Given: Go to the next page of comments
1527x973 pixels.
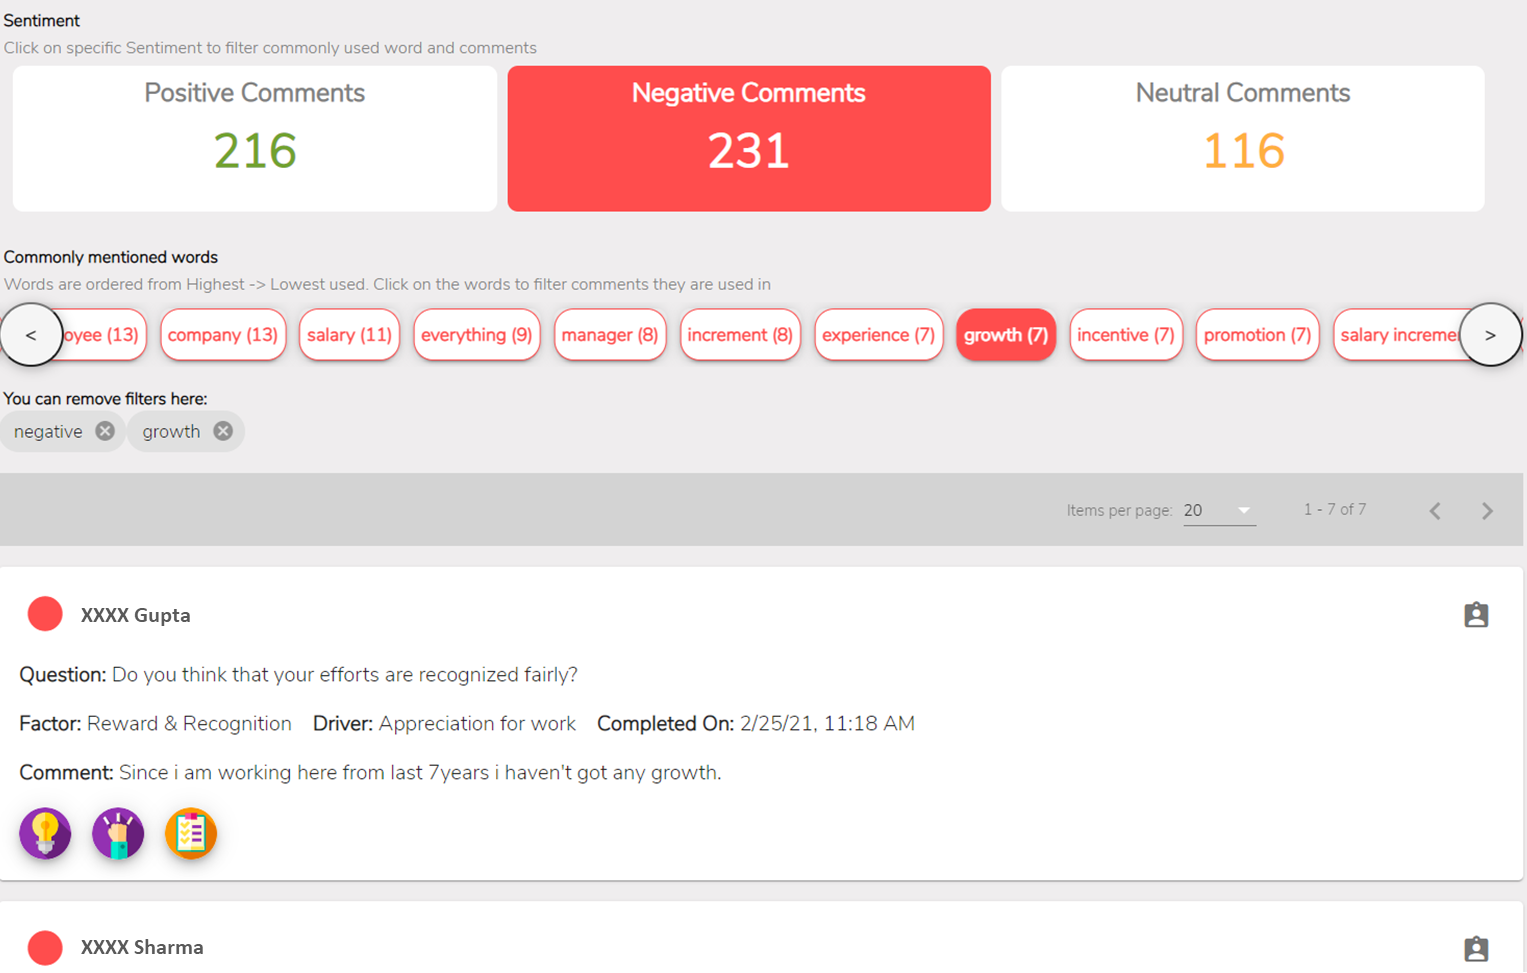Looking at the screenshot, I should 1487,511.
